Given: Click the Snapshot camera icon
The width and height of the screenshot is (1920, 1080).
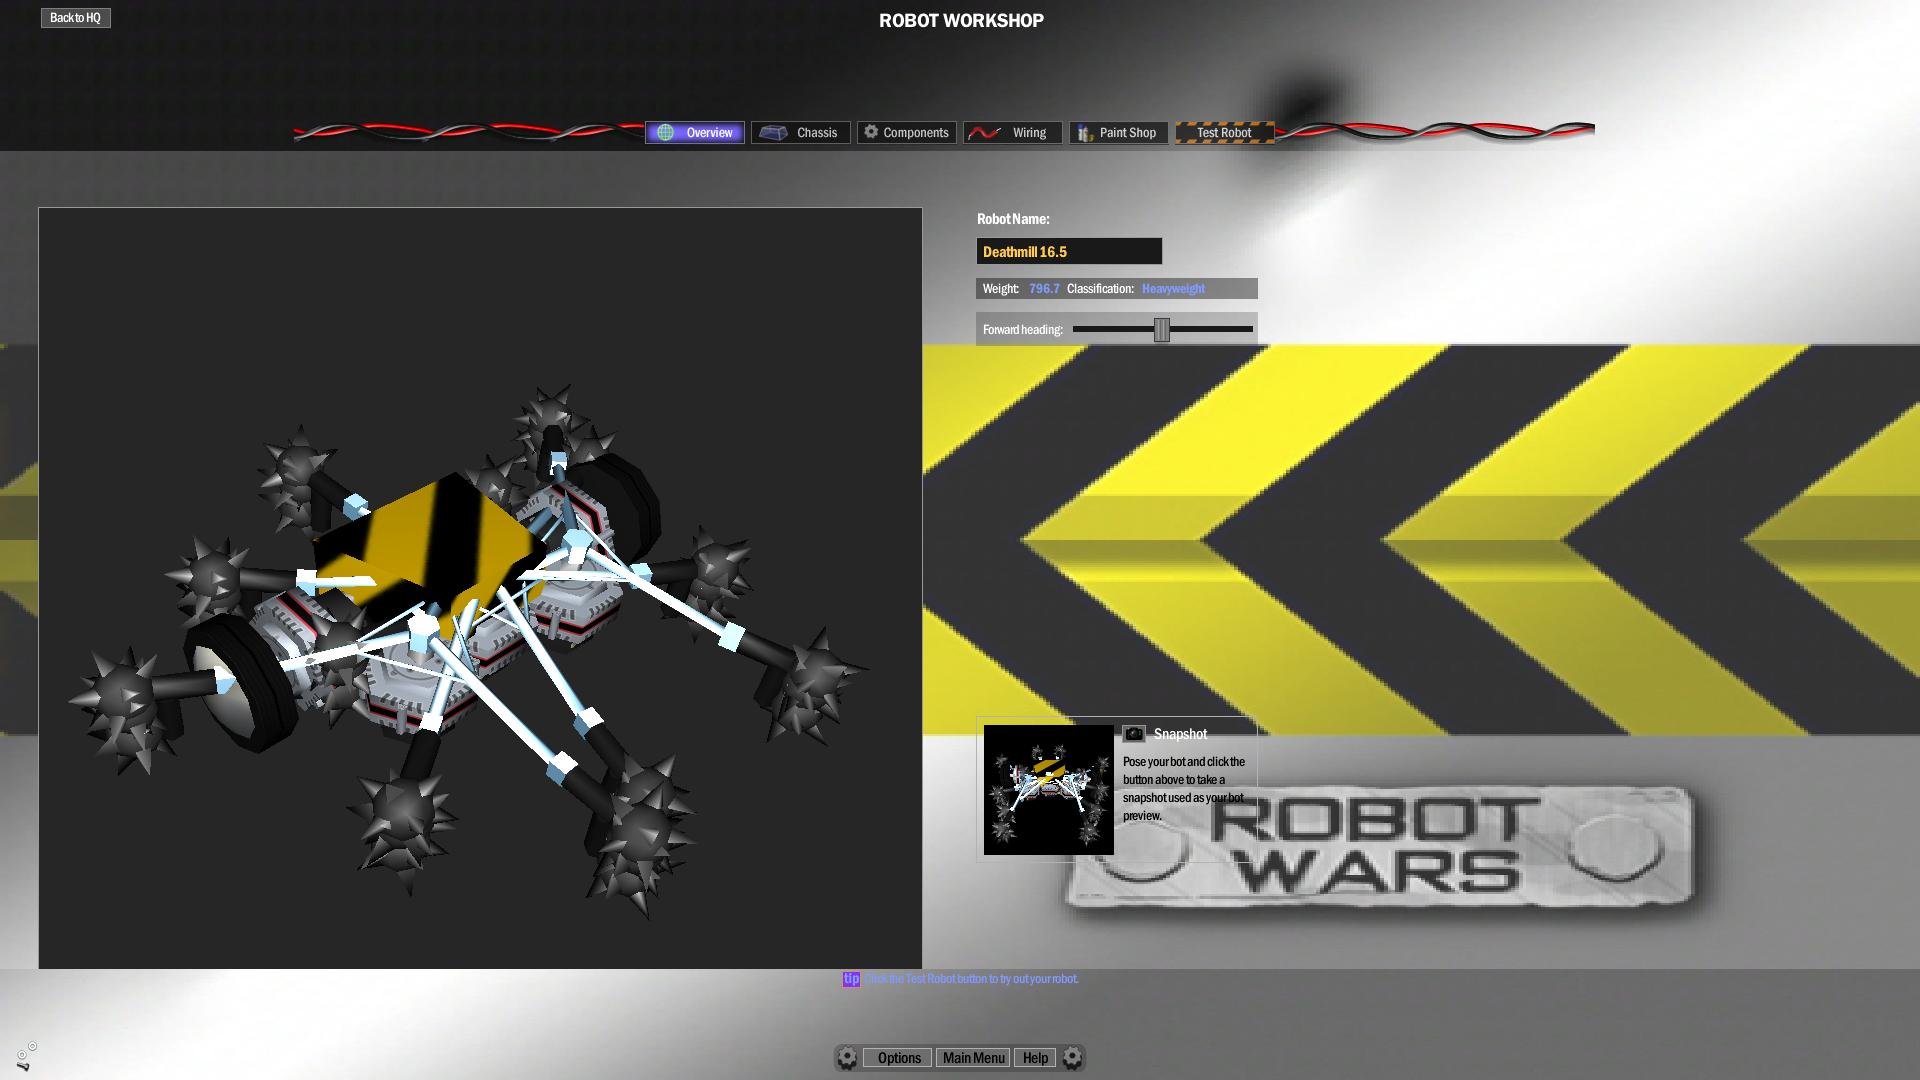Looking at the screenshot, I should [1133, 734].
